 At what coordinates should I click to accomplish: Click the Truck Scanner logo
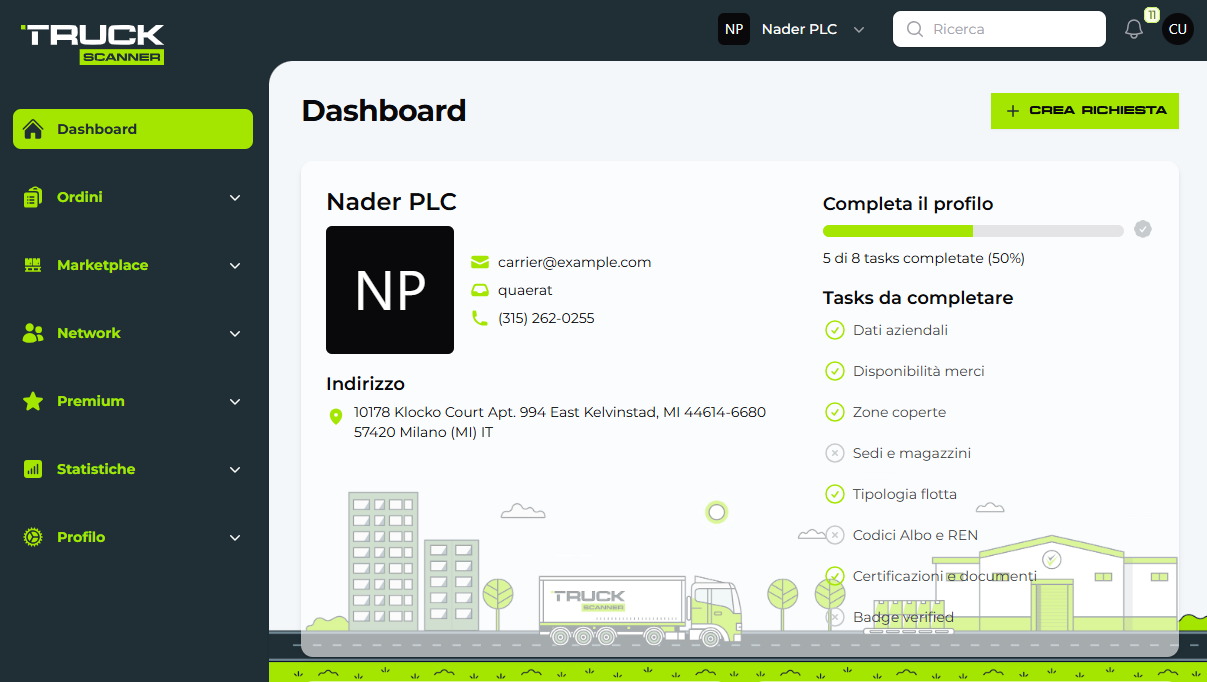(x=92, y=44)
